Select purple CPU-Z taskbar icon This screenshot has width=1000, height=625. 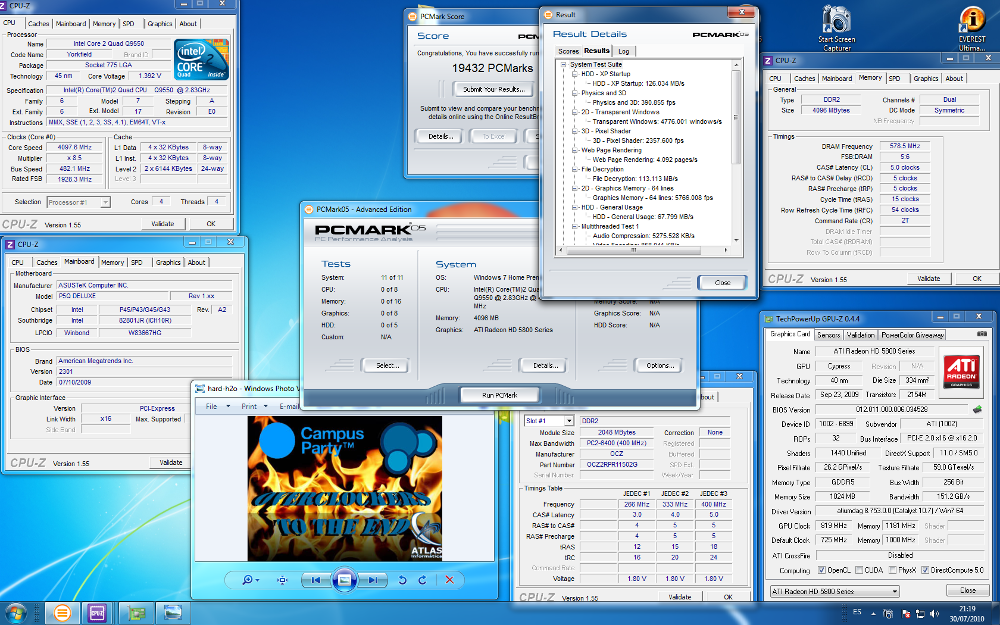pyautogui.click(x=97, y=614)
